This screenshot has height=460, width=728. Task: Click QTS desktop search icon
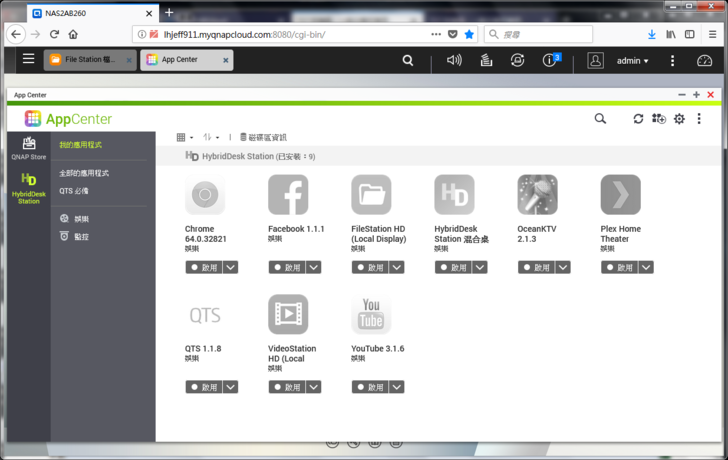(x=408, y=60)
